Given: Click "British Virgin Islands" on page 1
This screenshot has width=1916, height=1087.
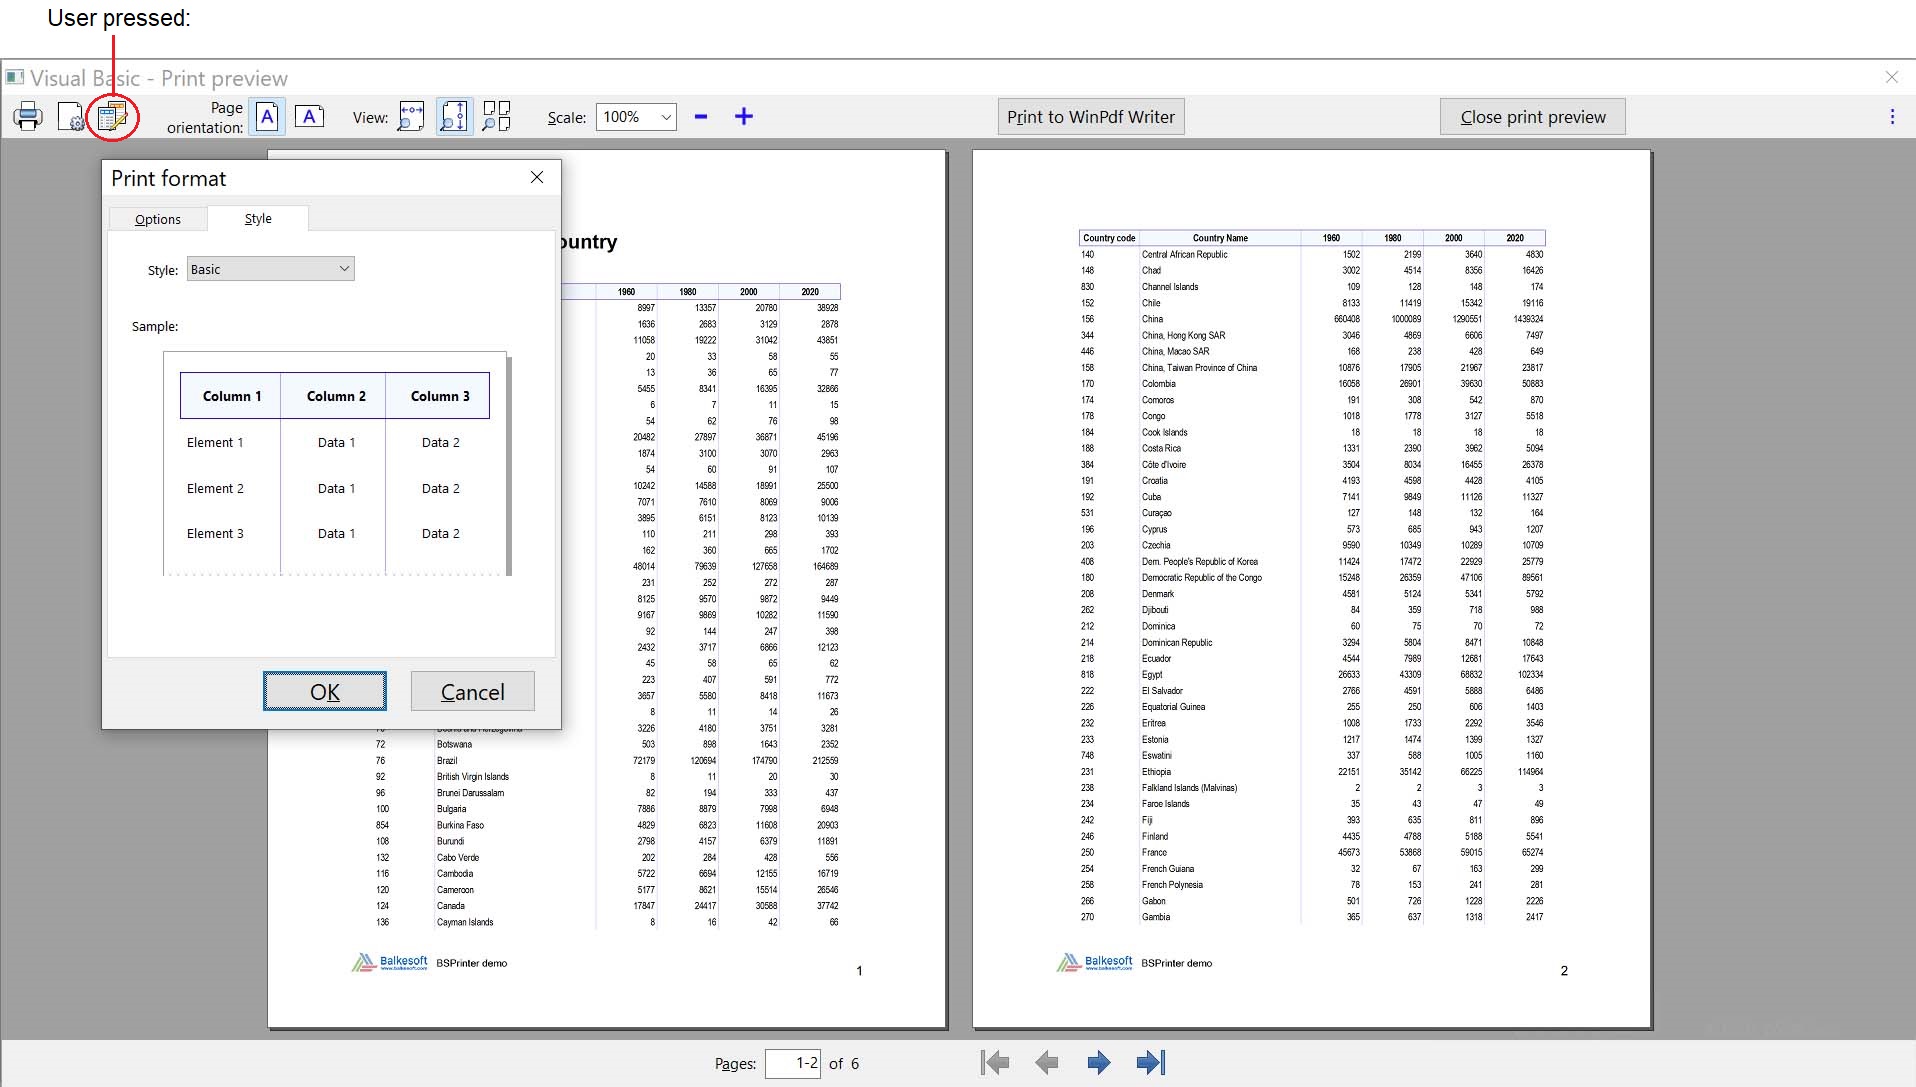Looking at the screenshot, I should [x=472, y=776].
